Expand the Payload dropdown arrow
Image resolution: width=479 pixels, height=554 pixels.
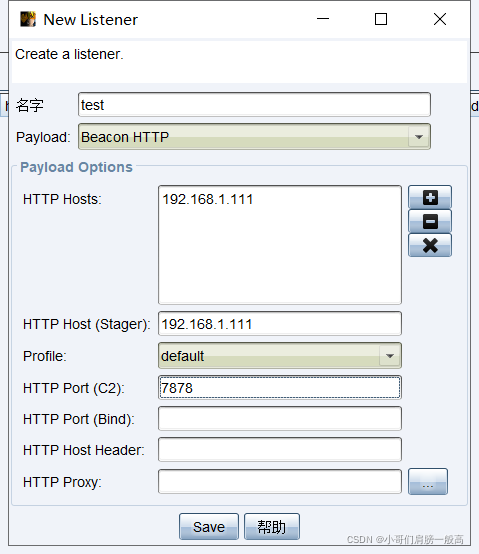(x=419, y=137)
